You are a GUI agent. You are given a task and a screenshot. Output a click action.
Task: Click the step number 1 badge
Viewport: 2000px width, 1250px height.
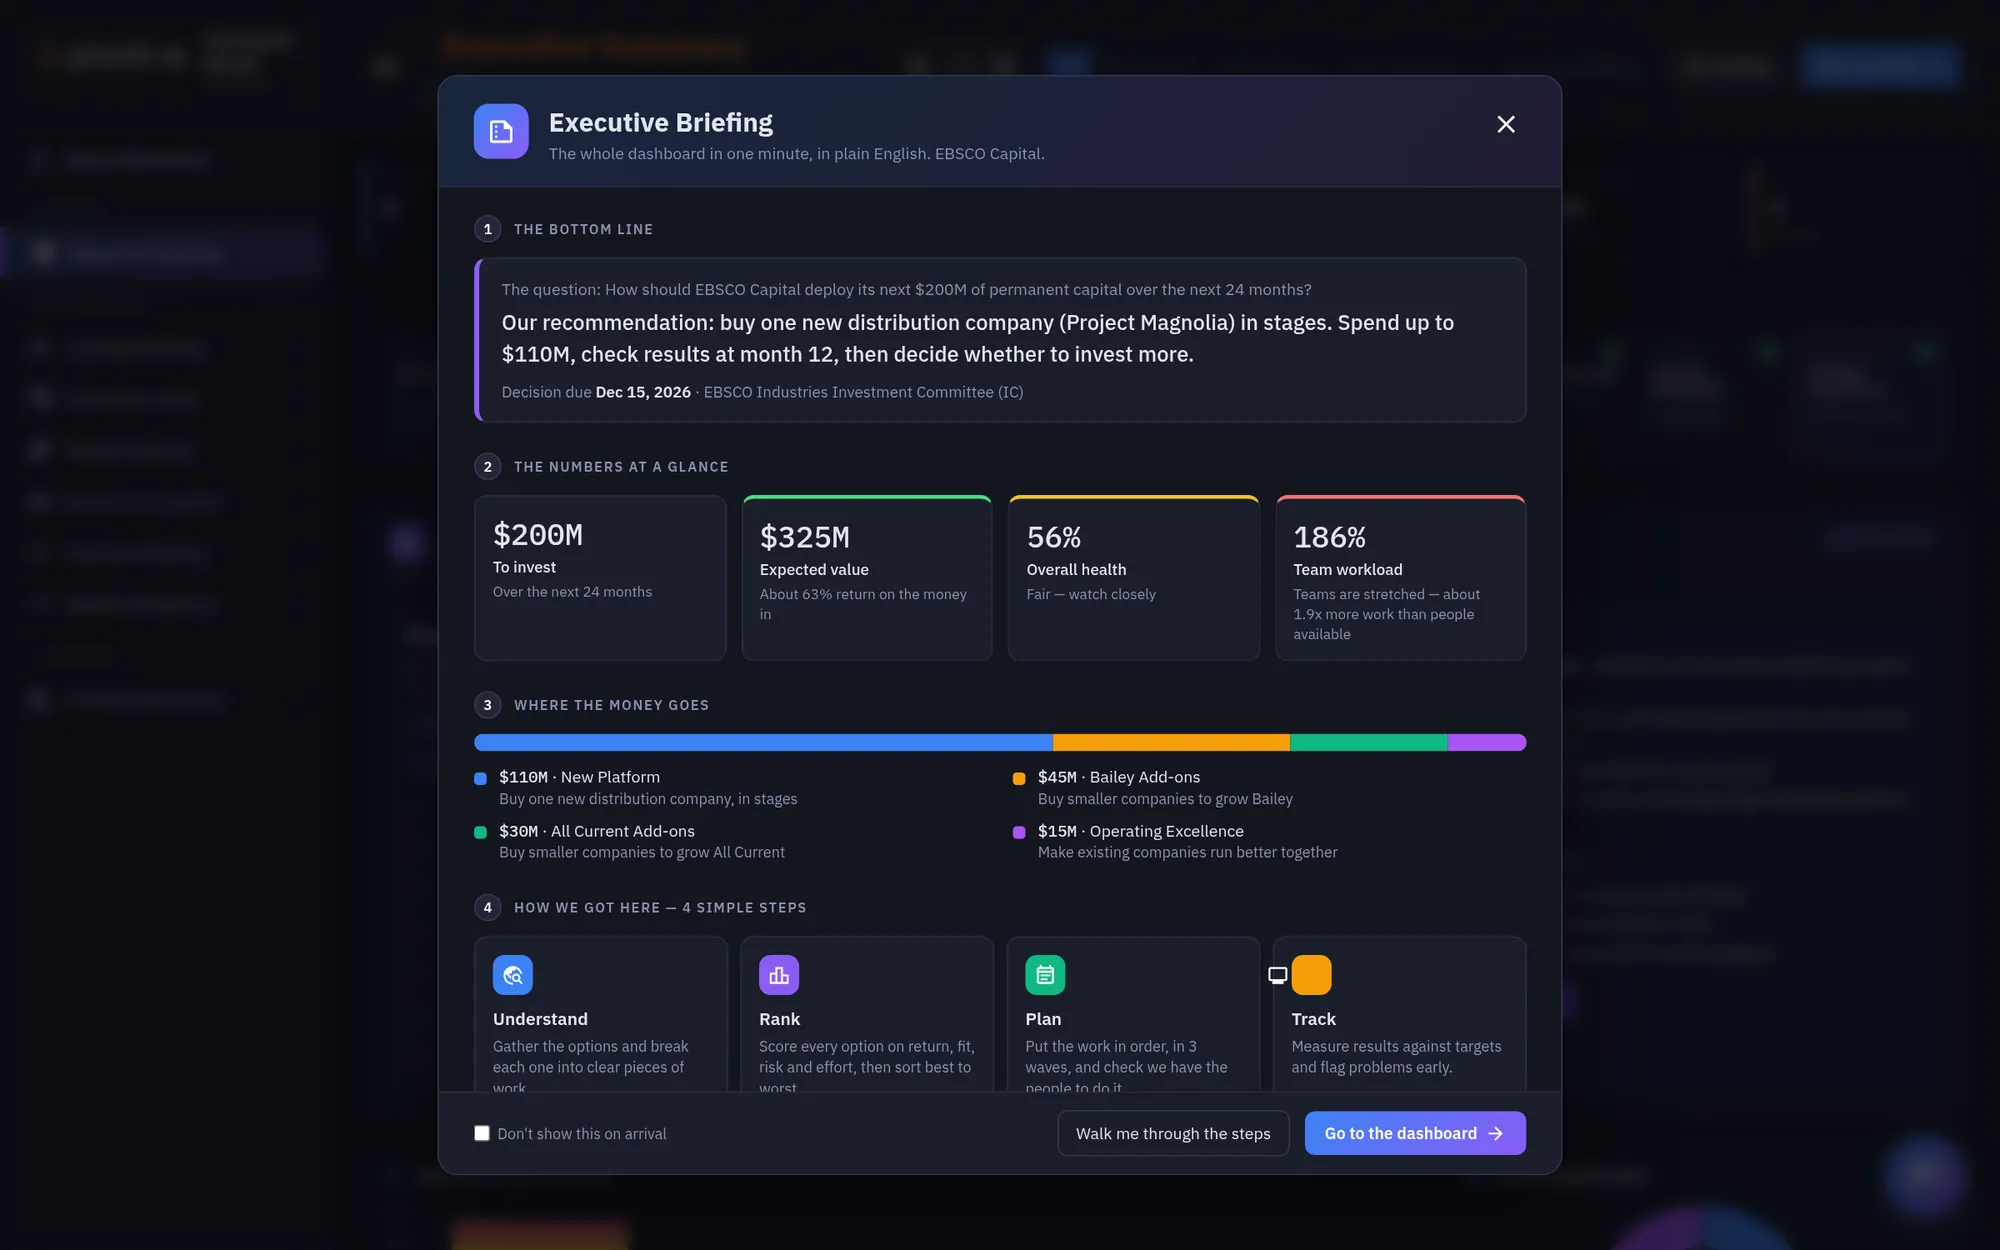click(488, 229)
